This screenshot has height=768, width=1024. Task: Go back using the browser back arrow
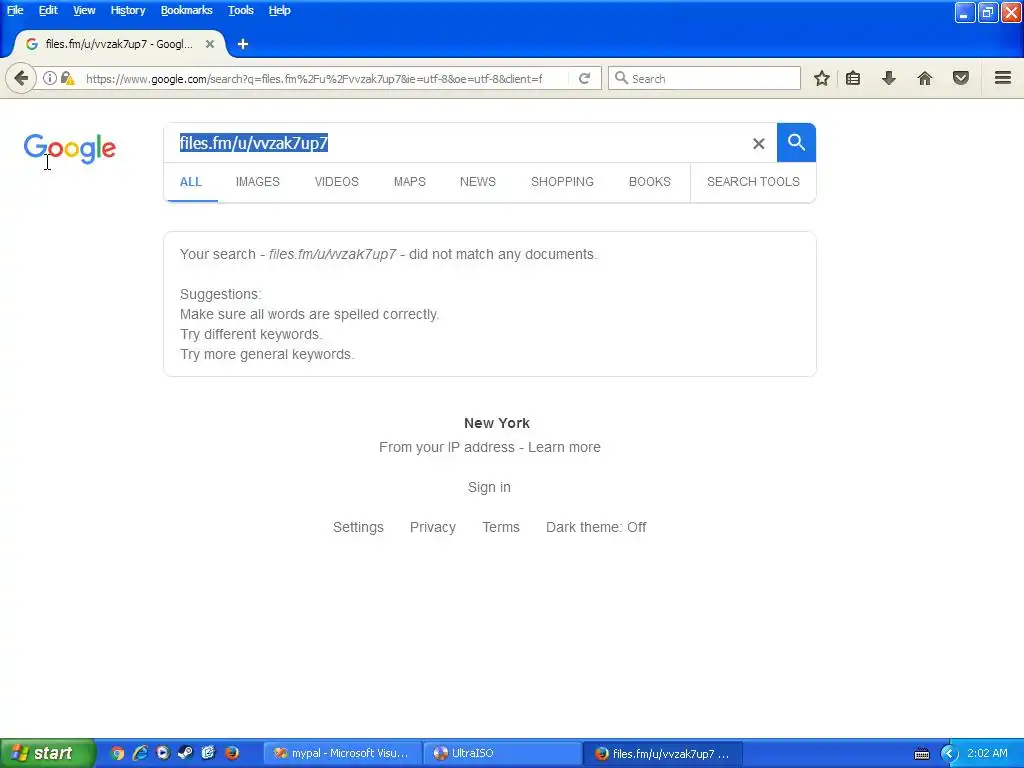[21, 78]
